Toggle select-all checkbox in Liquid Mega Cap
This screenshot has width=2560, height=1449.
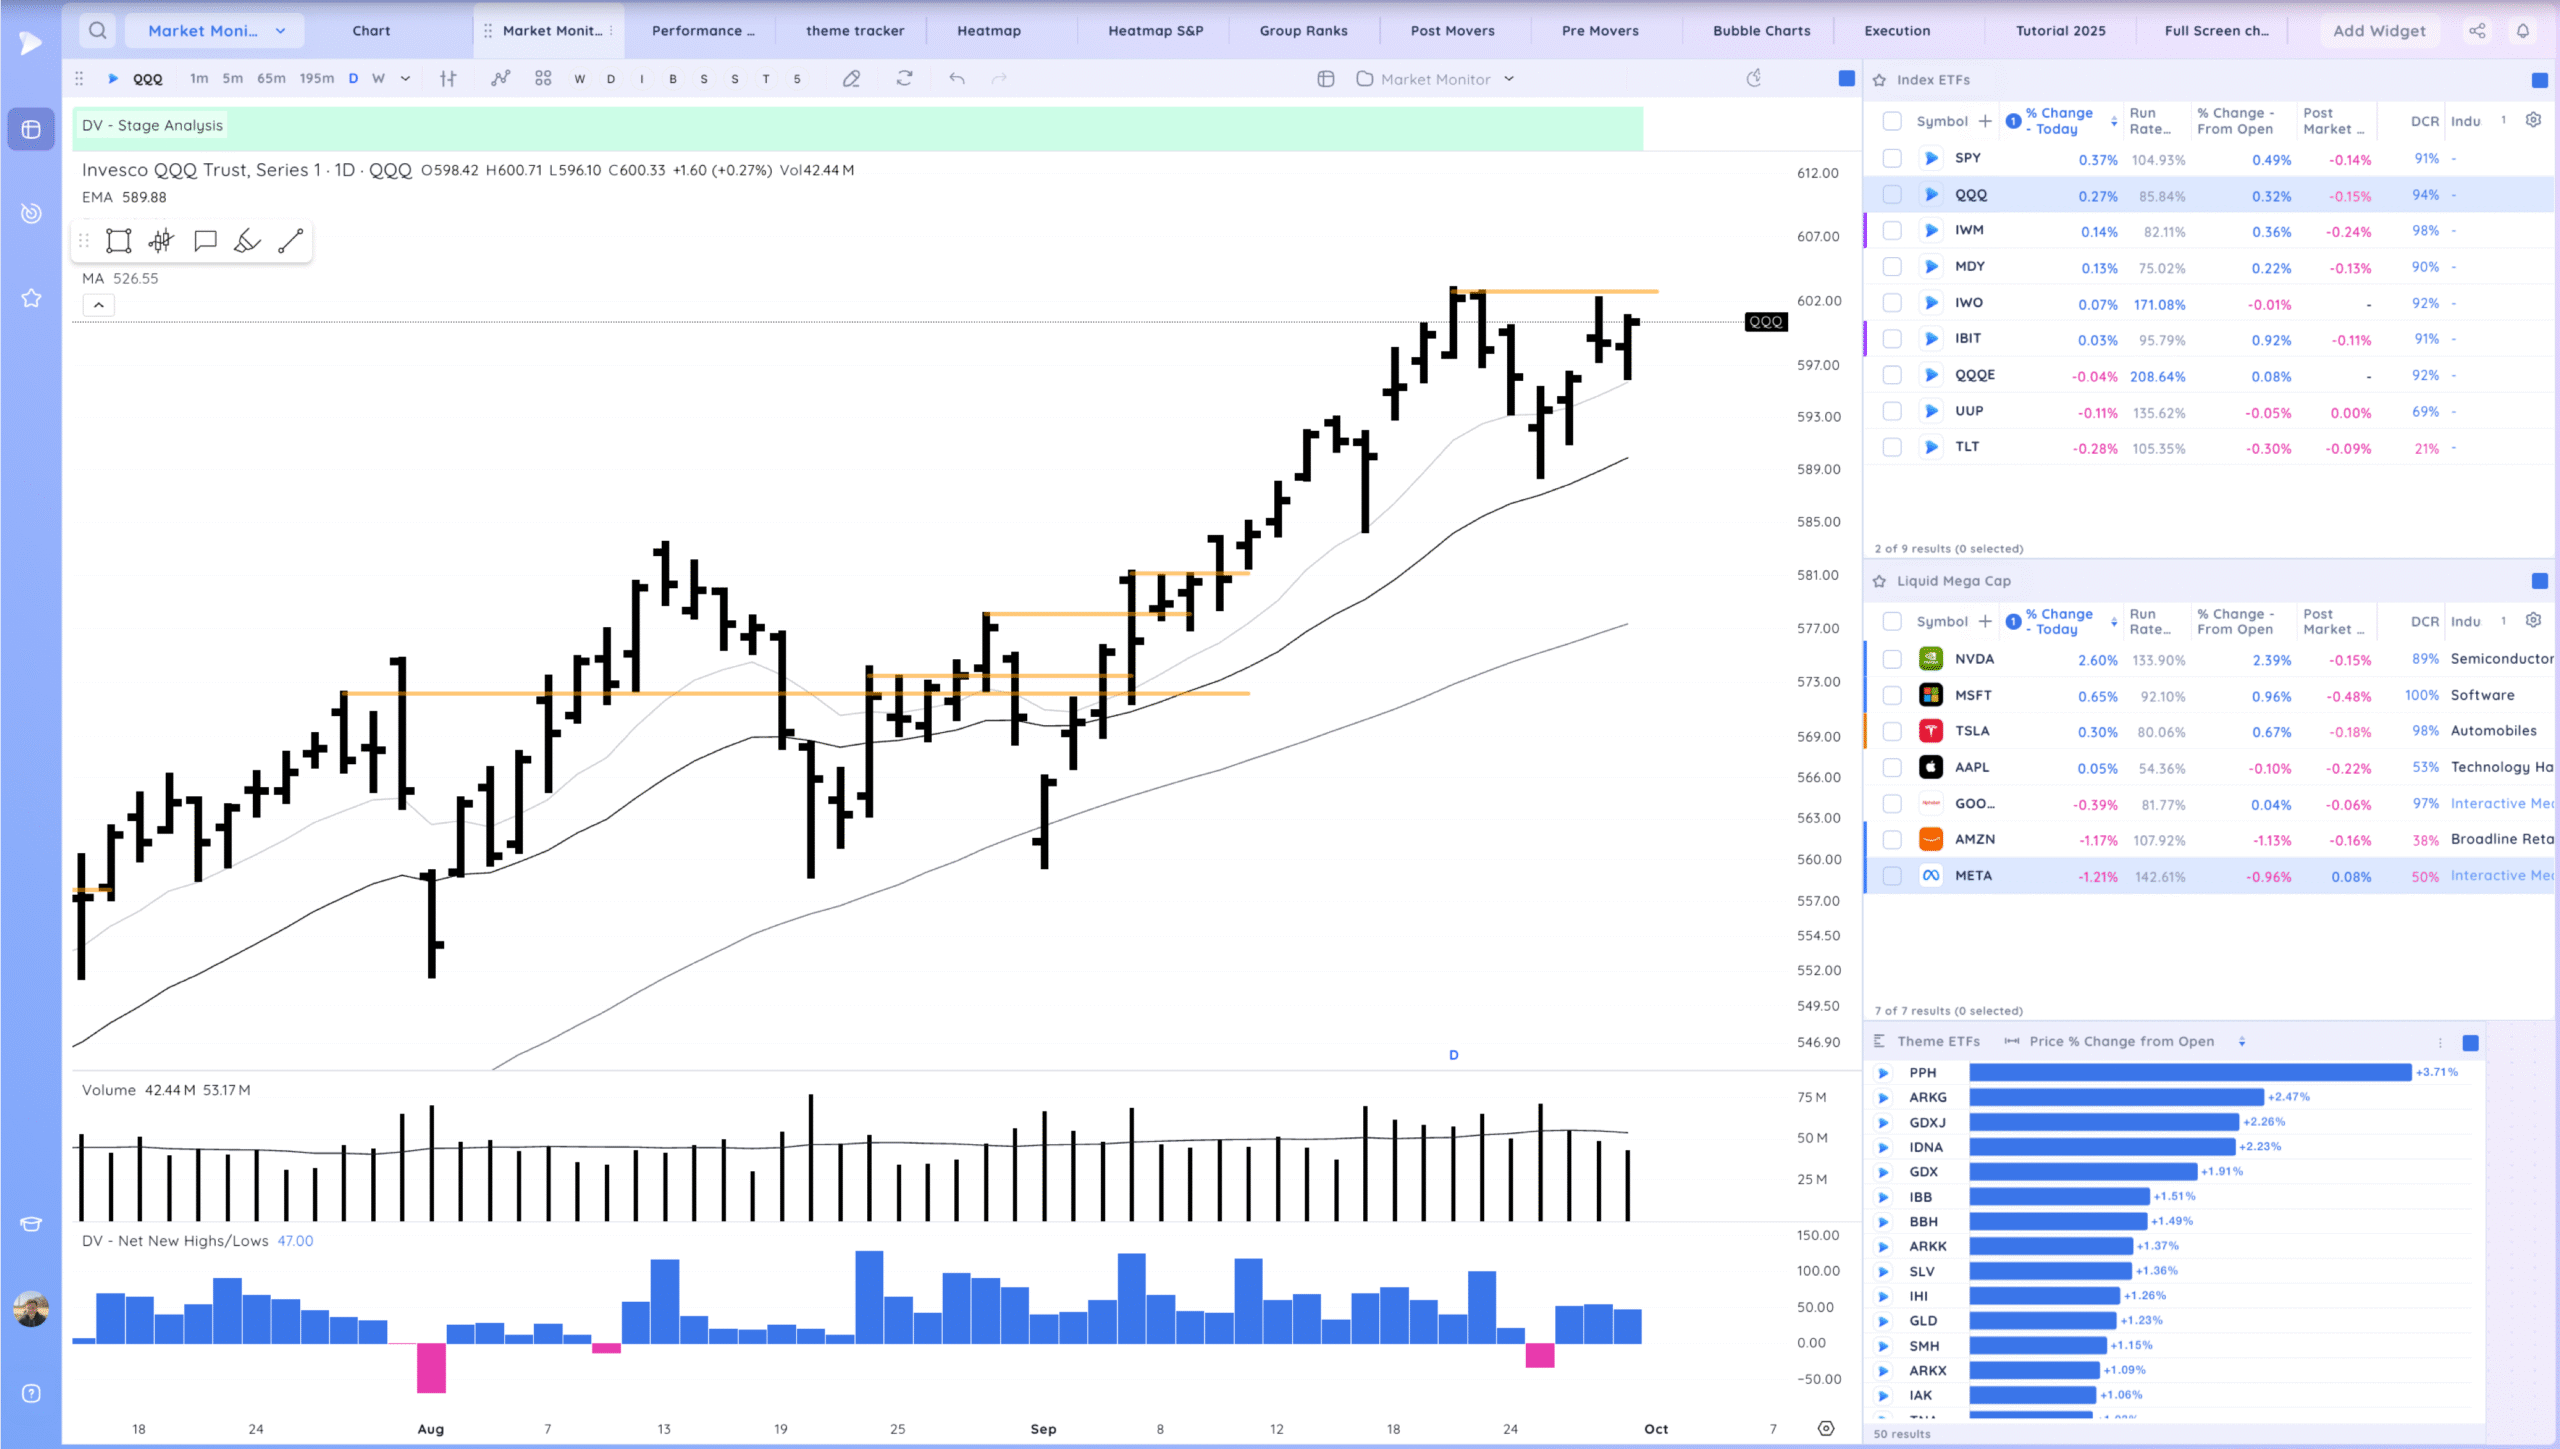tap(1891, 622)
